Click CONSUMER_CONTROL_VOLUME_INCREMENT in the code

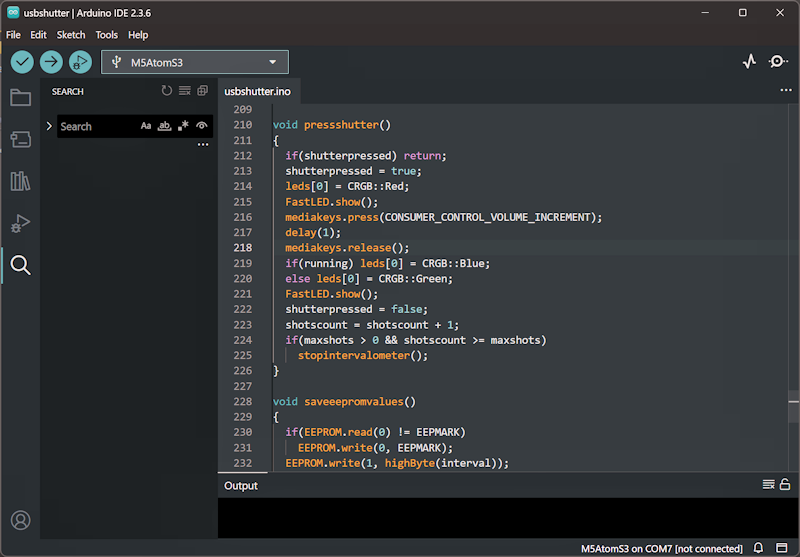(x=488, y=217)
